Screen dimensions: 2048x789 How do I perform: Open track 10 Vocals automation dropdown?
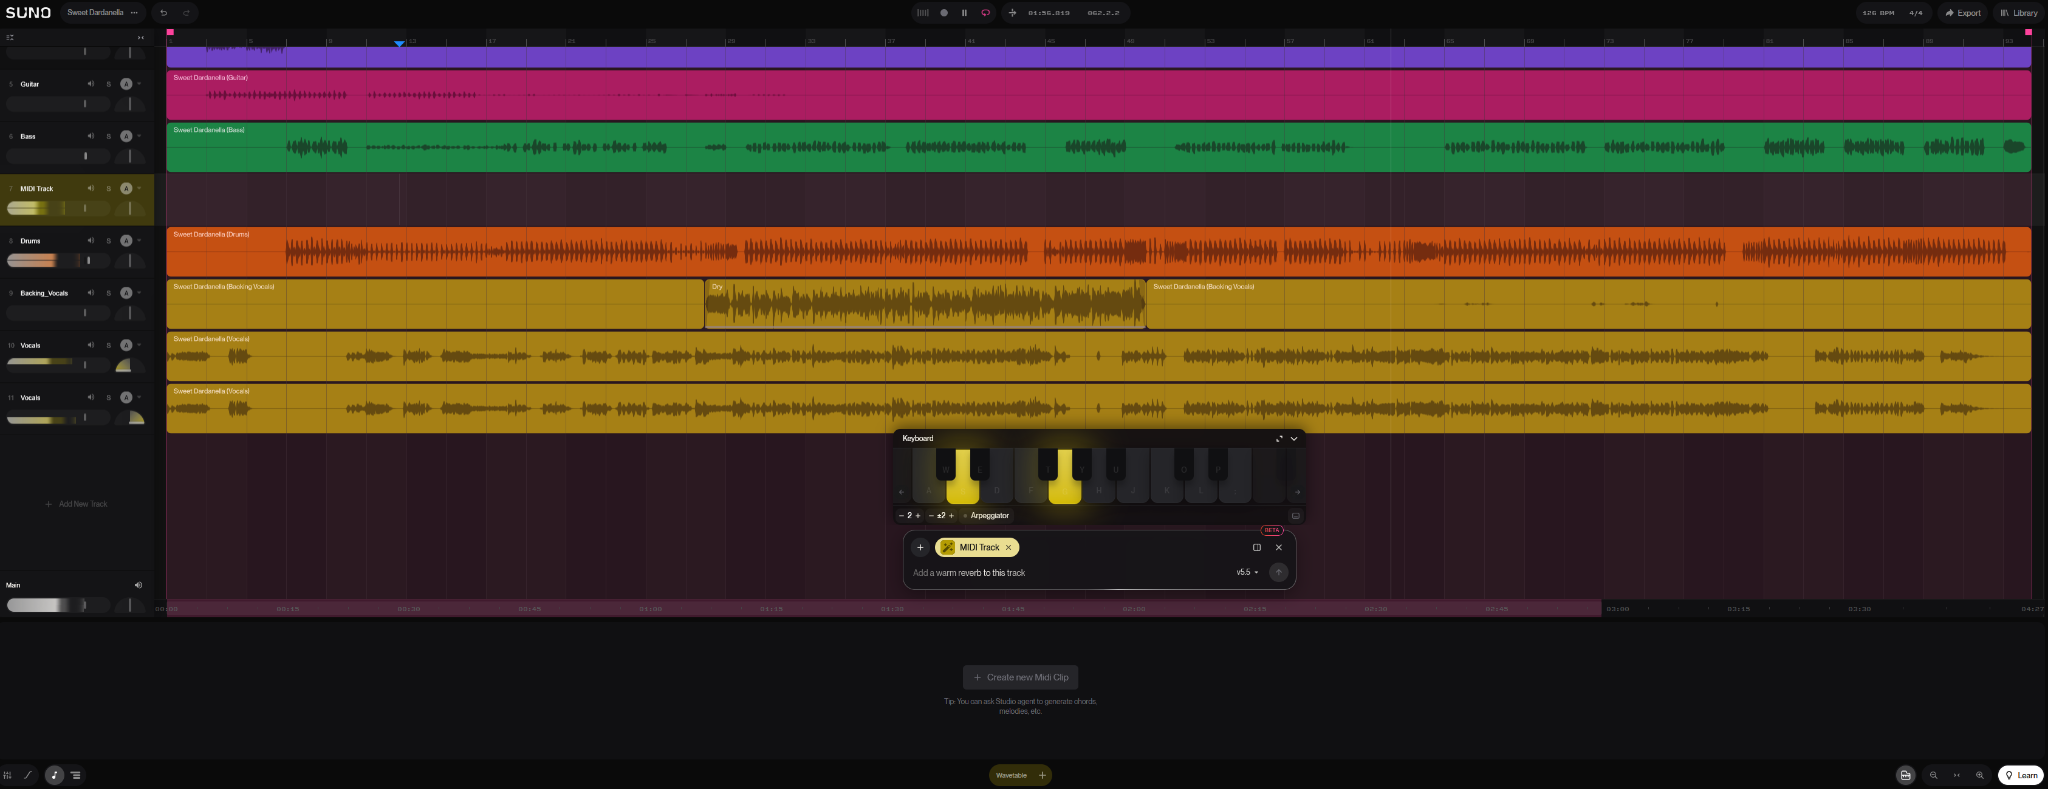point(138,345)
